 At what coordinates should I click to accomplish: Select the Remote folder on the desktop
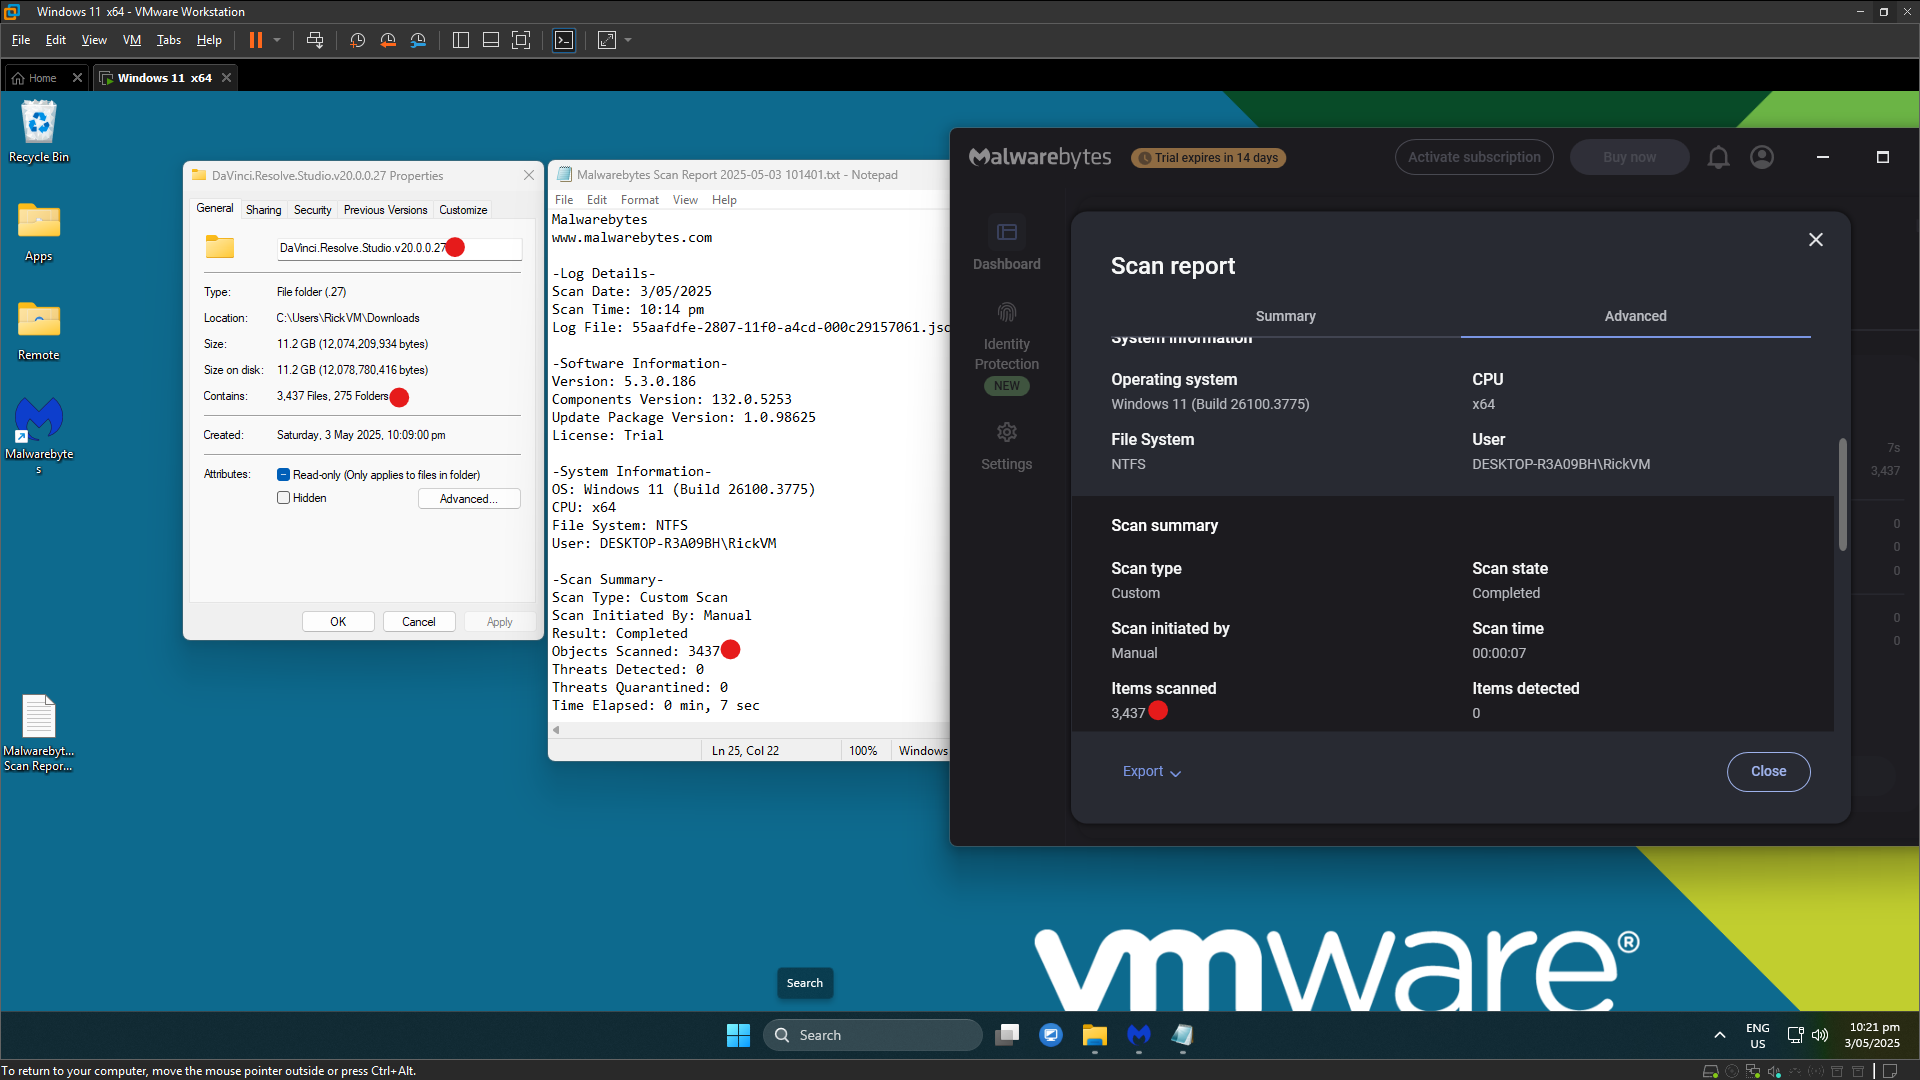(x=39, y=330)
